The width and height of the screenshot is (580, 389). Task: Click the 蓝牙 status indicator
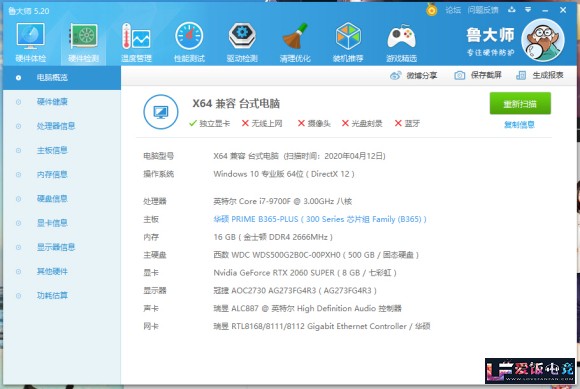407,124
